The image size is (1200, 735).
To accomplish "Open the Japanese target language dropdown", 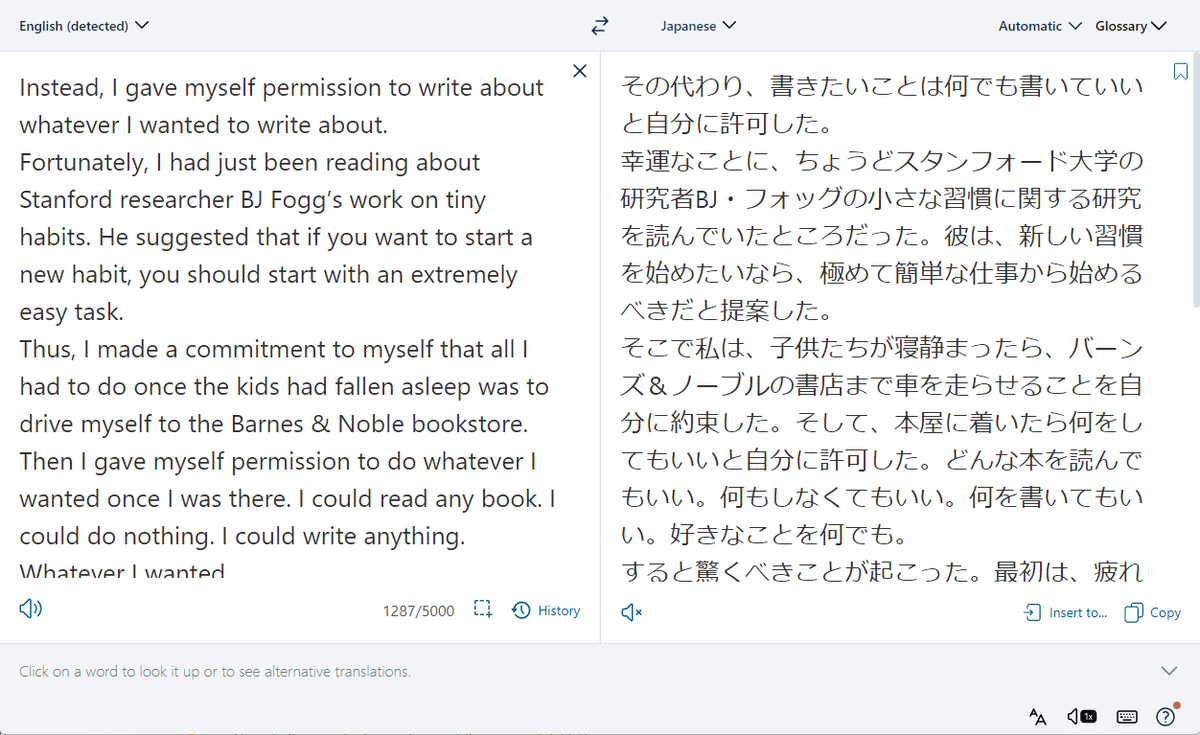I will click(698, 26).
